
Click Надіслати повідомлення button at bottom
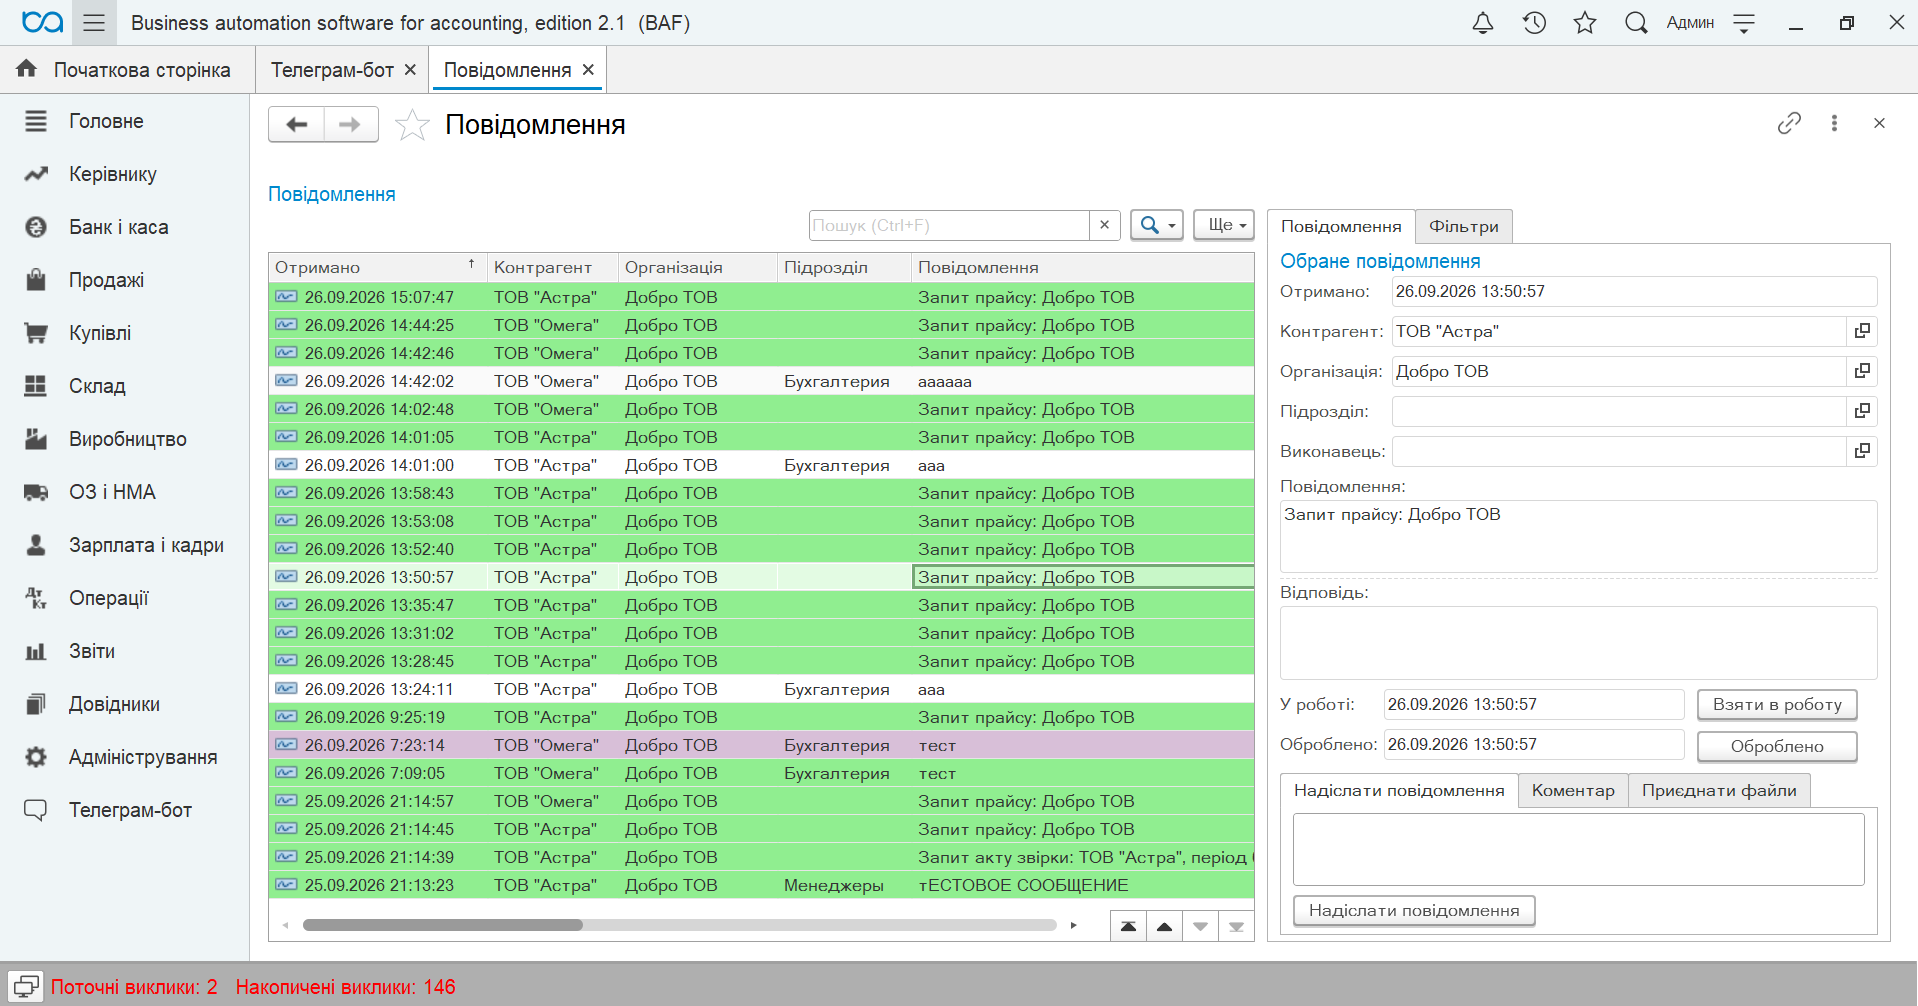click(1414, 911)
